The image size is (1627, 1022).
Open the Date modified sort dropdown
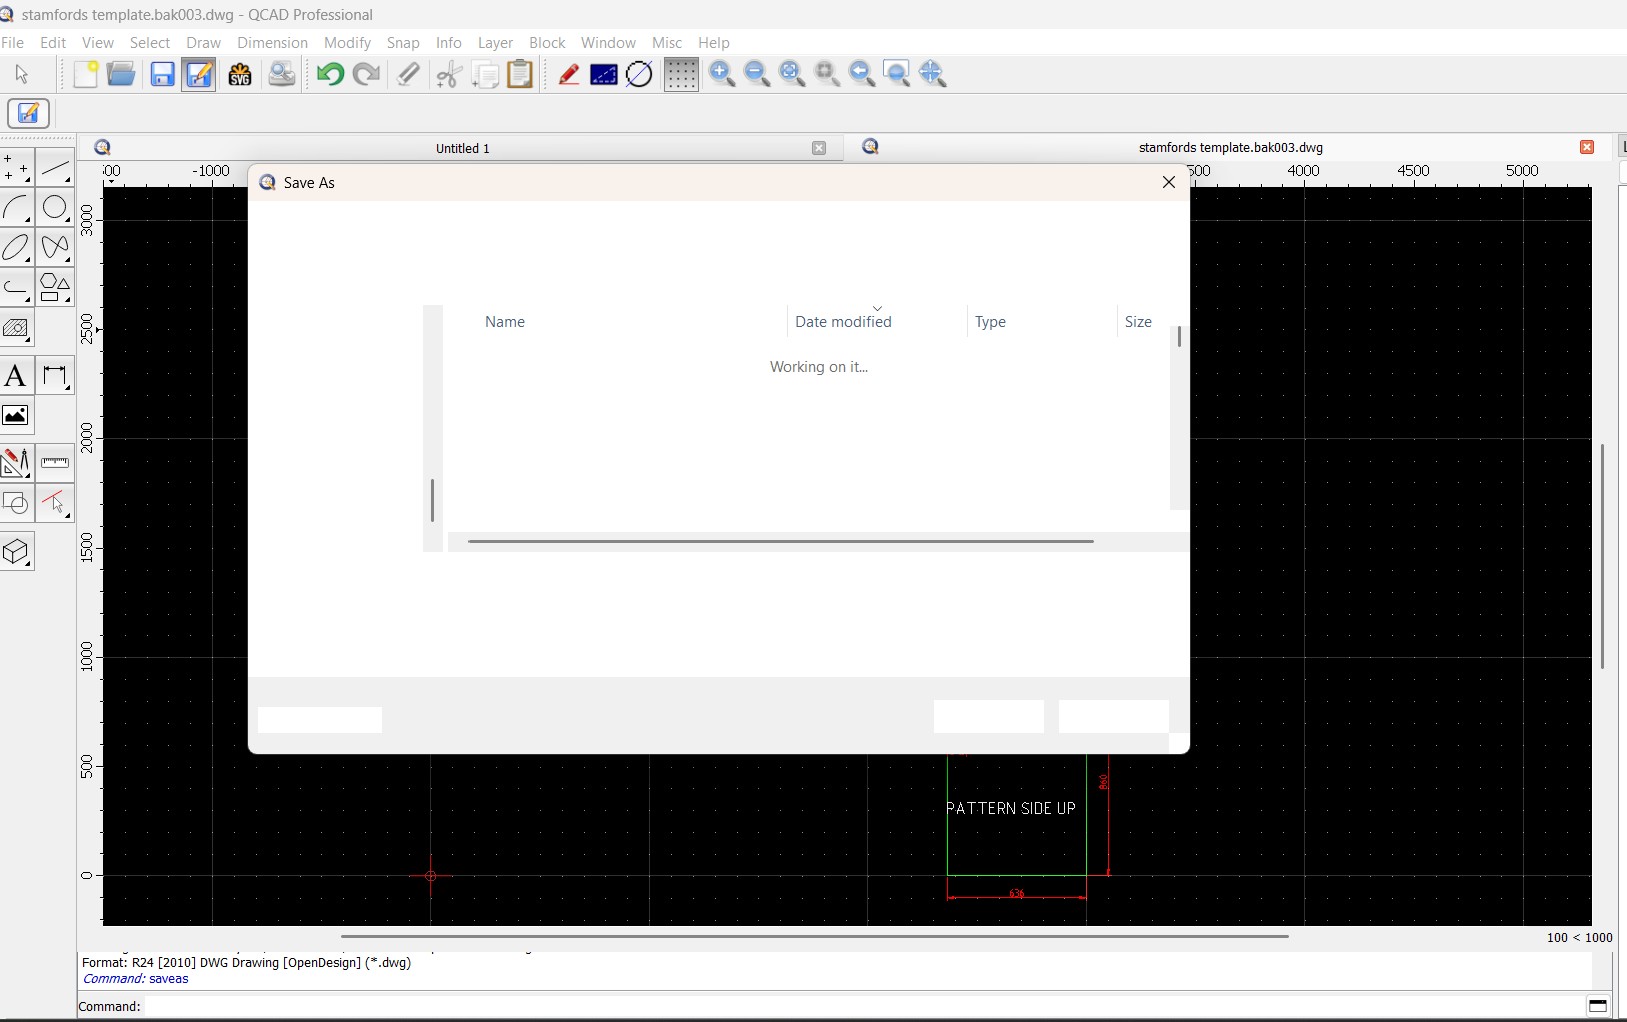tap(878, 308)
